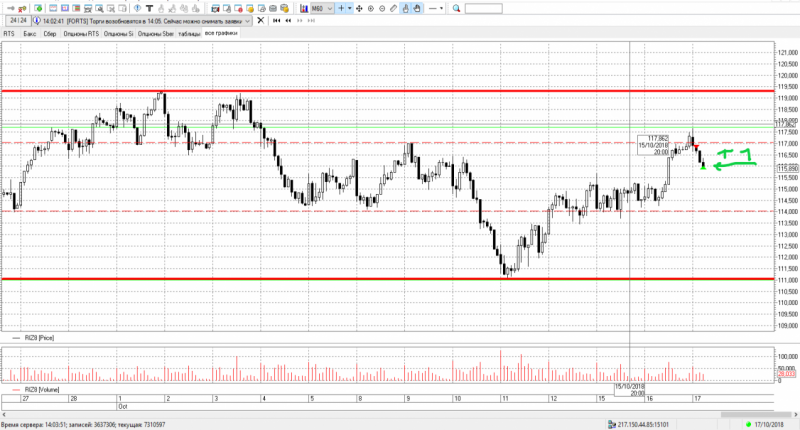Click the zoom in circle icon
Viewport: 800px width, 430px height.
tap(371, 8)
